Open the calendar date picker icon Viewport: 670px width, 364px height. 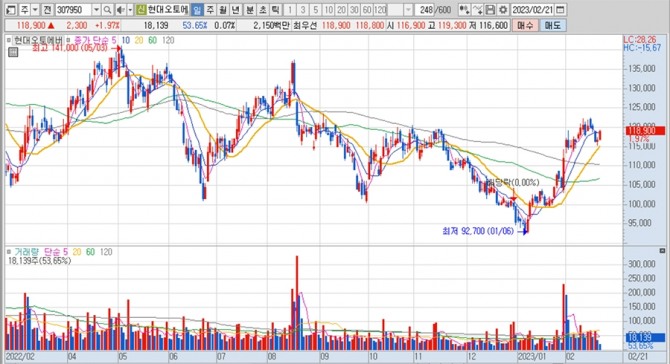[x=561, y=9]
